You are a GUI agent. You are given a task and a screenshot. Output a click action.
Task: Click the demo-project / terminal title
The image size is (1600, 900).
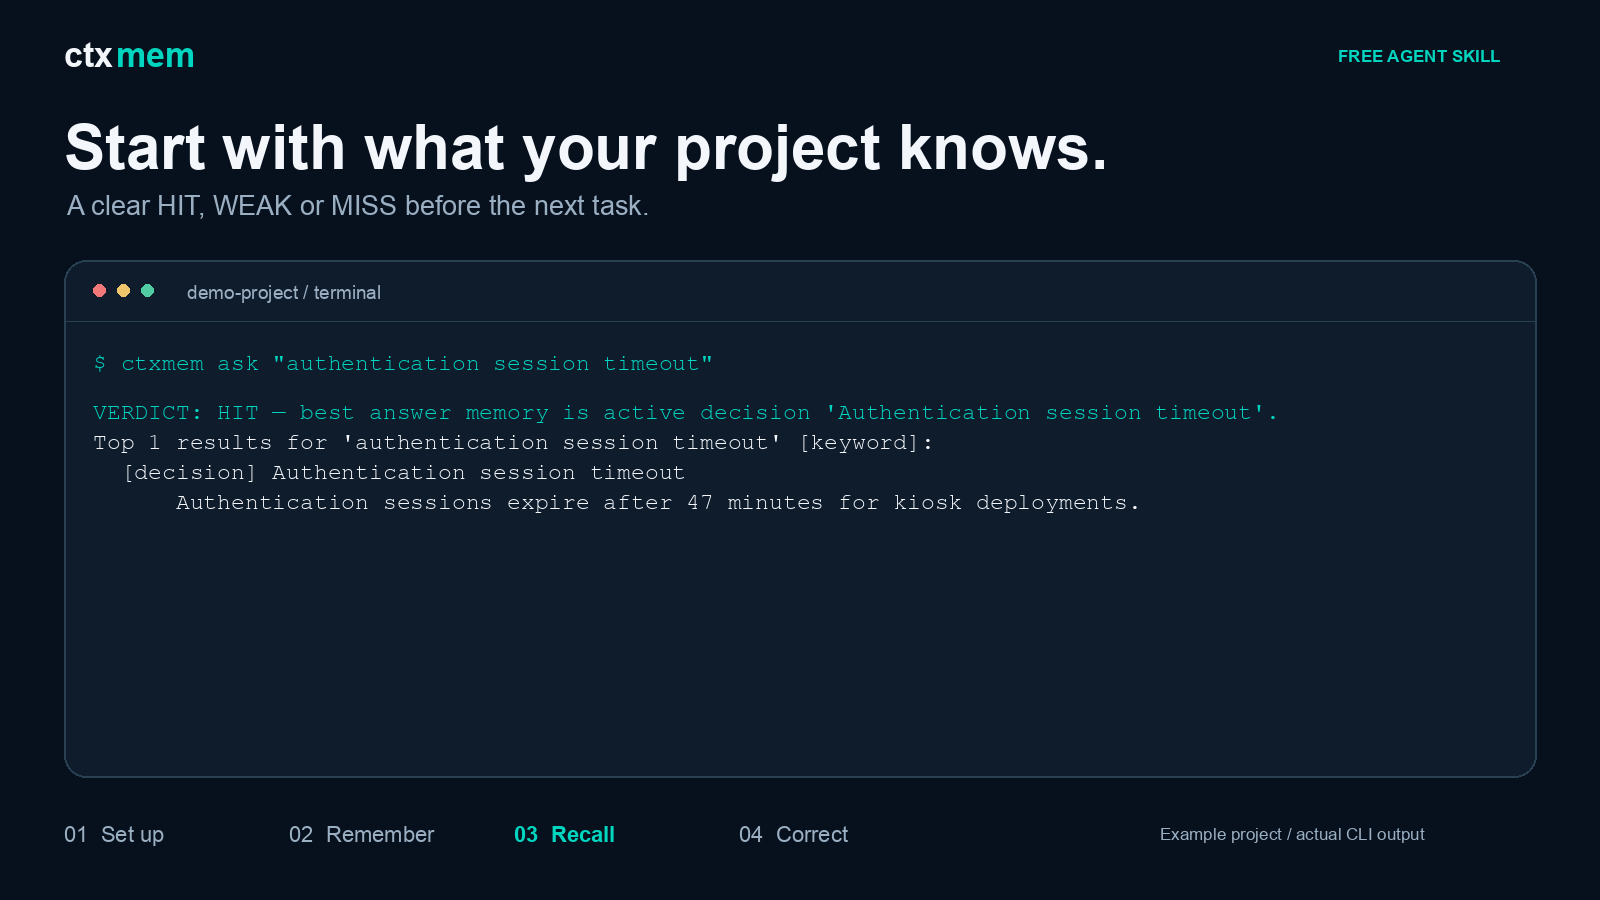[284, 292]
